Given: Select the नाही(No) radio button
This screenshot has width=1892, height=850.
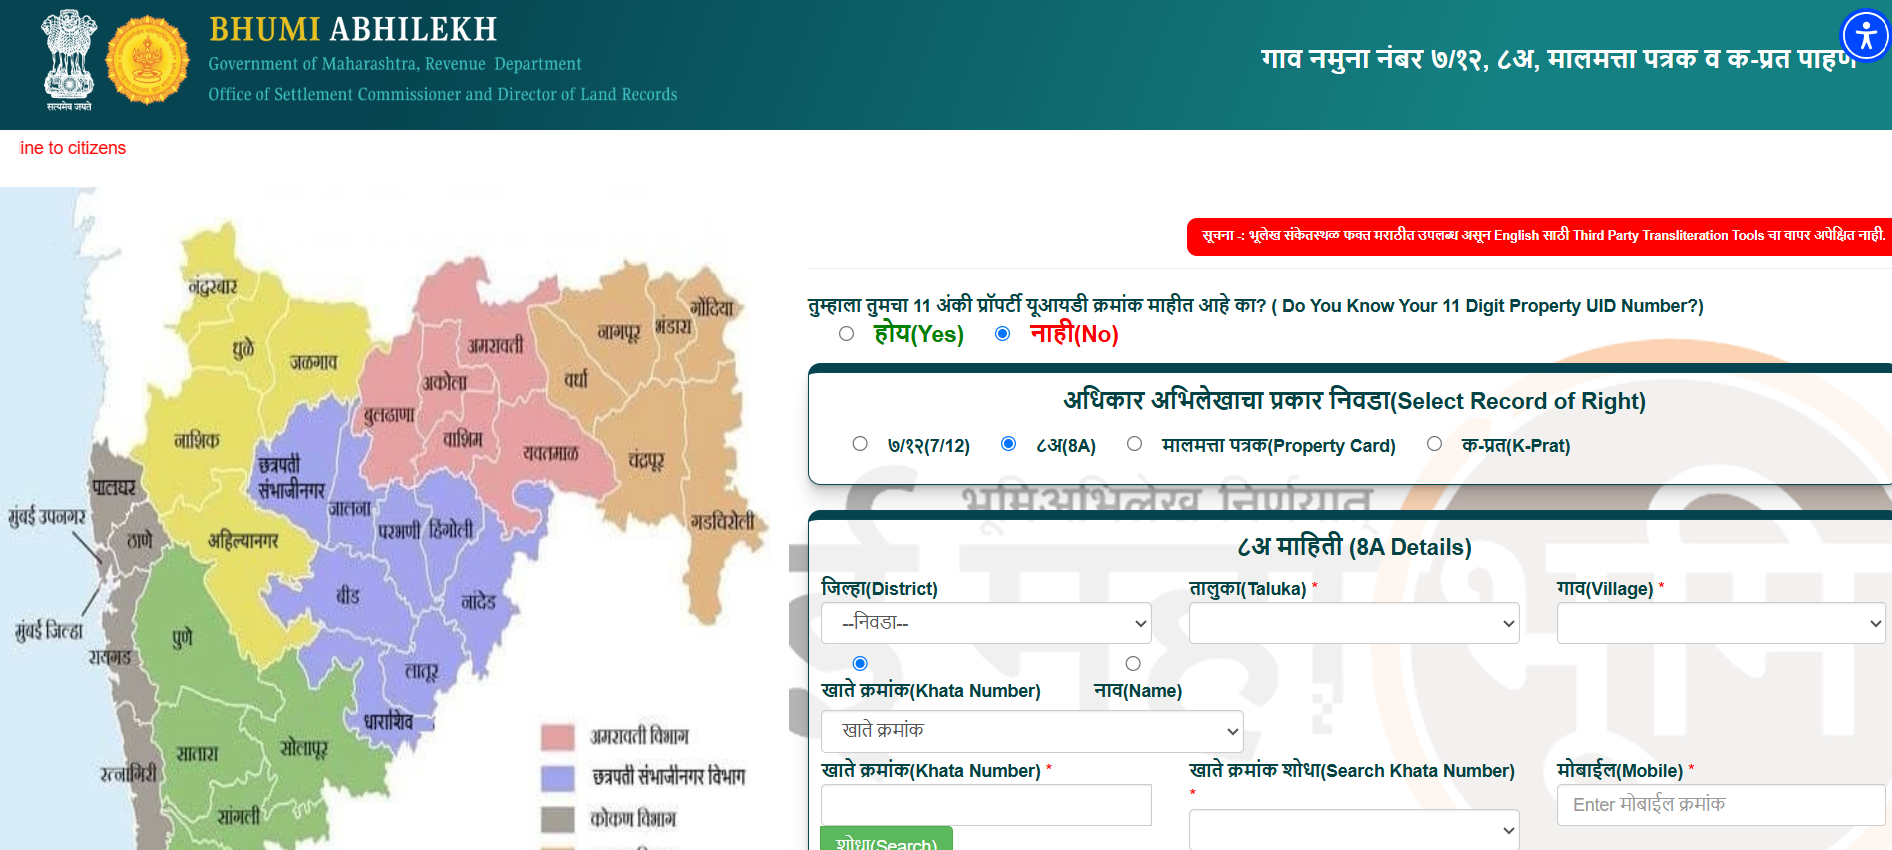Looking at the screenshot, I should click(1003, 334).
